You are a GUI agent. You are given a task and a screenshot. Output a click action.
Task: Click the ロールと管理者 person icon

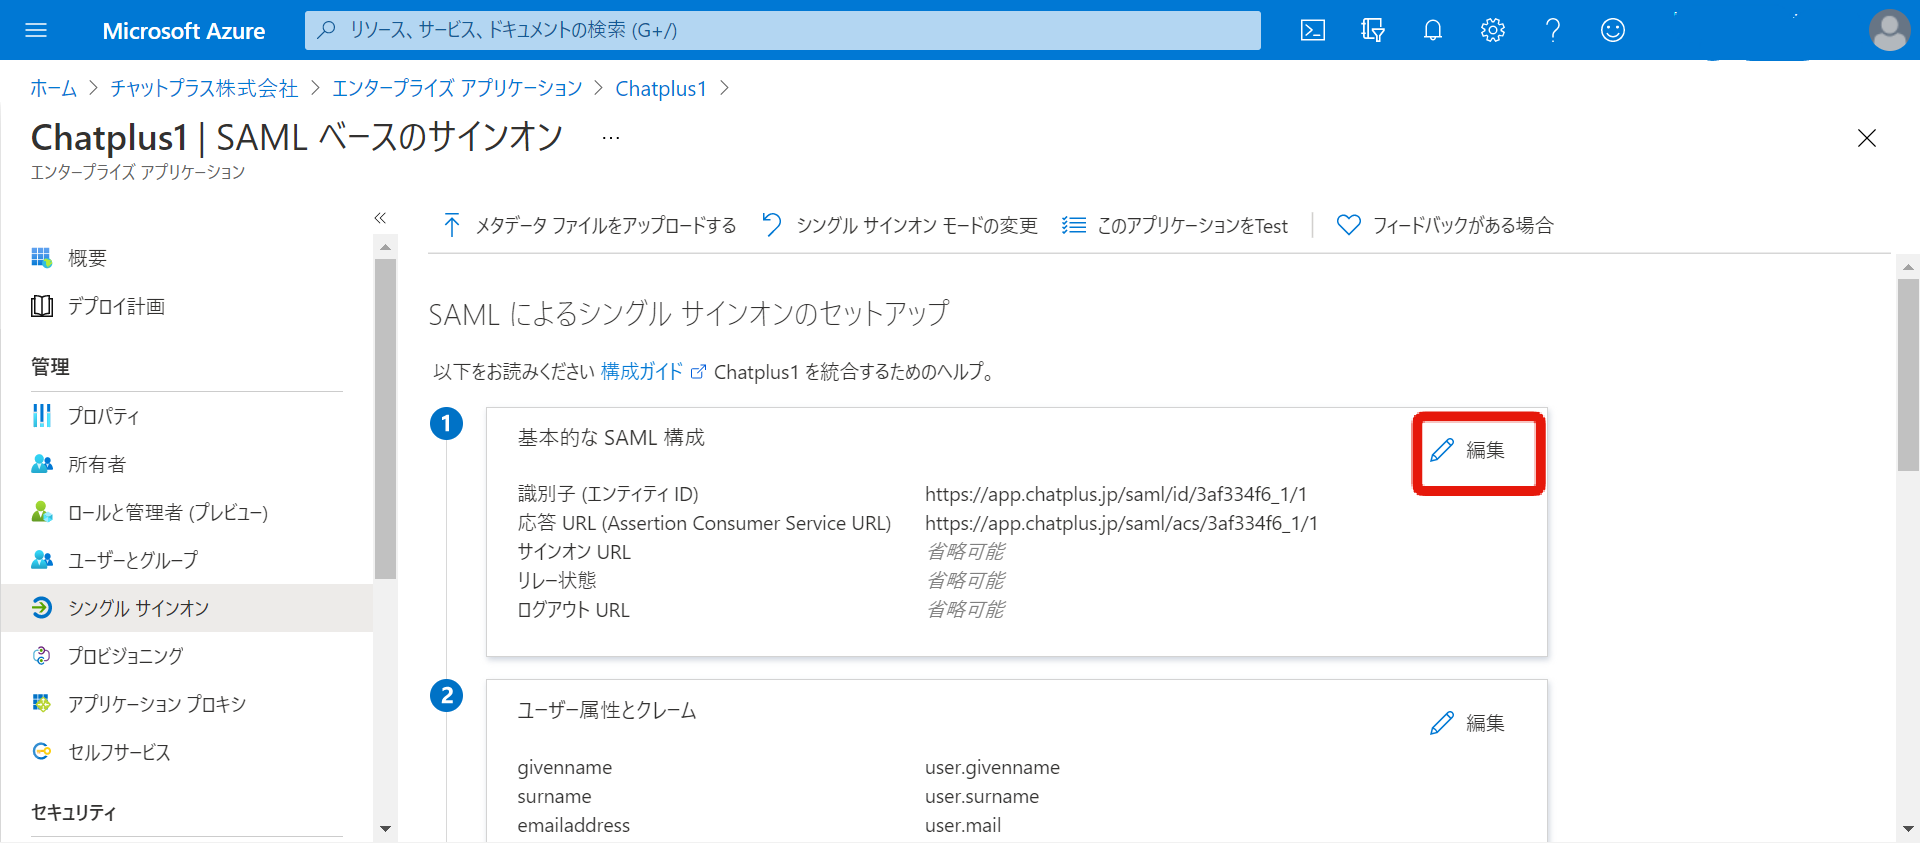41,512
